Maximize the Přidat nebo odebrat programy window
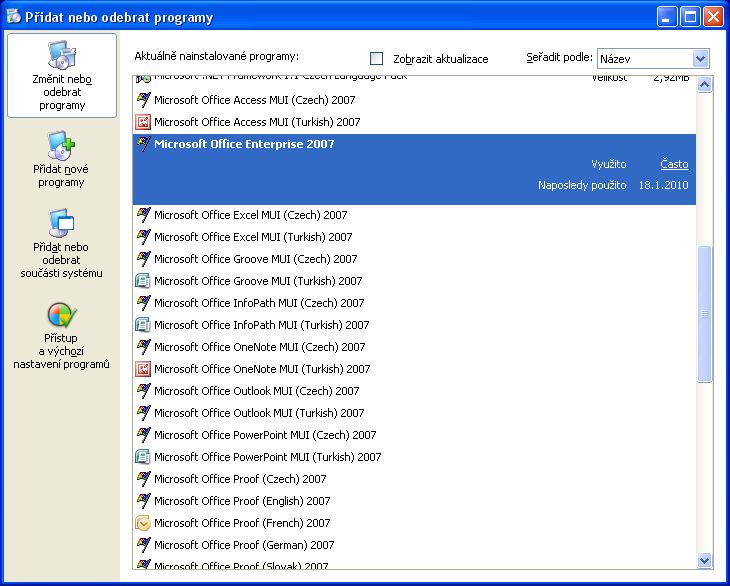Viewport: 730px width, 586px height. click(x=690, y=17)
